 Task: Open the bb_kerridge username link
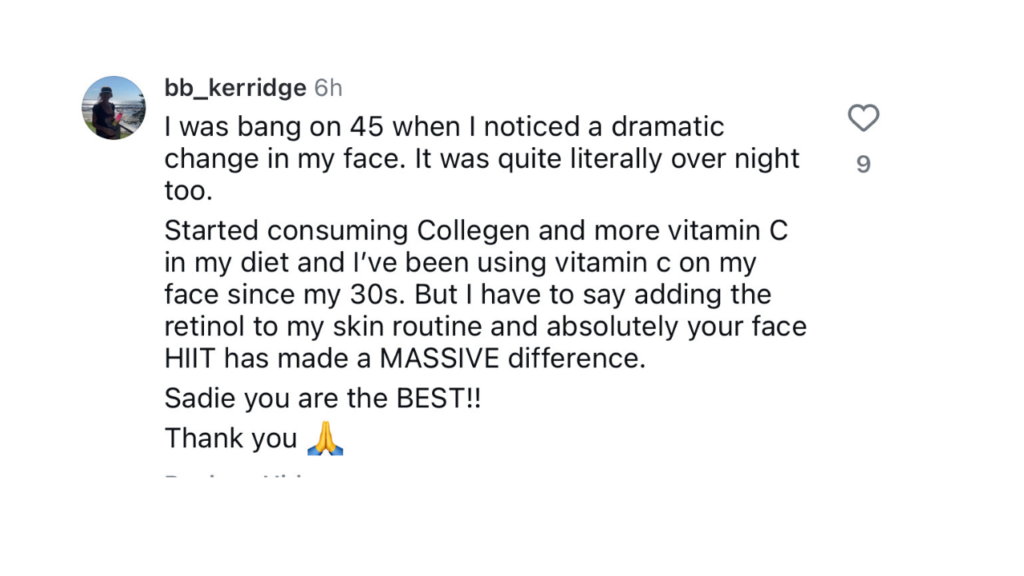(235, 88)
